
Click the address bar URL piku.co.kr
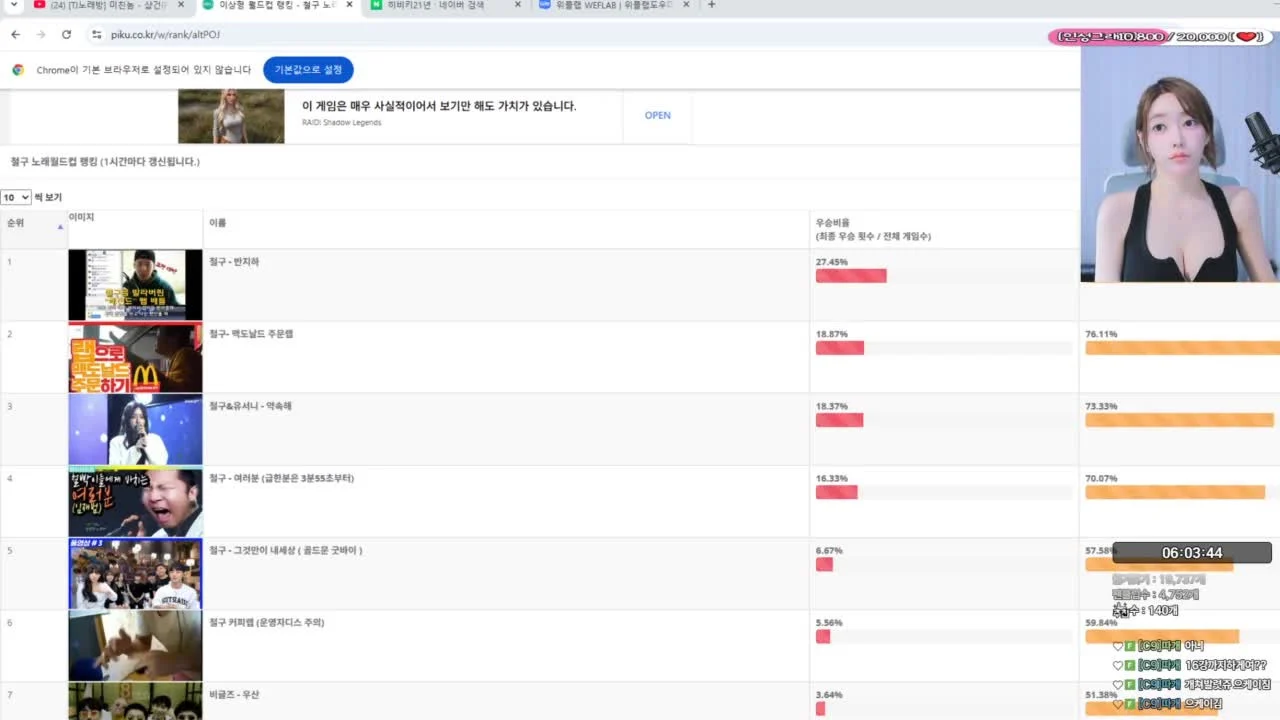tap(165, 34)
